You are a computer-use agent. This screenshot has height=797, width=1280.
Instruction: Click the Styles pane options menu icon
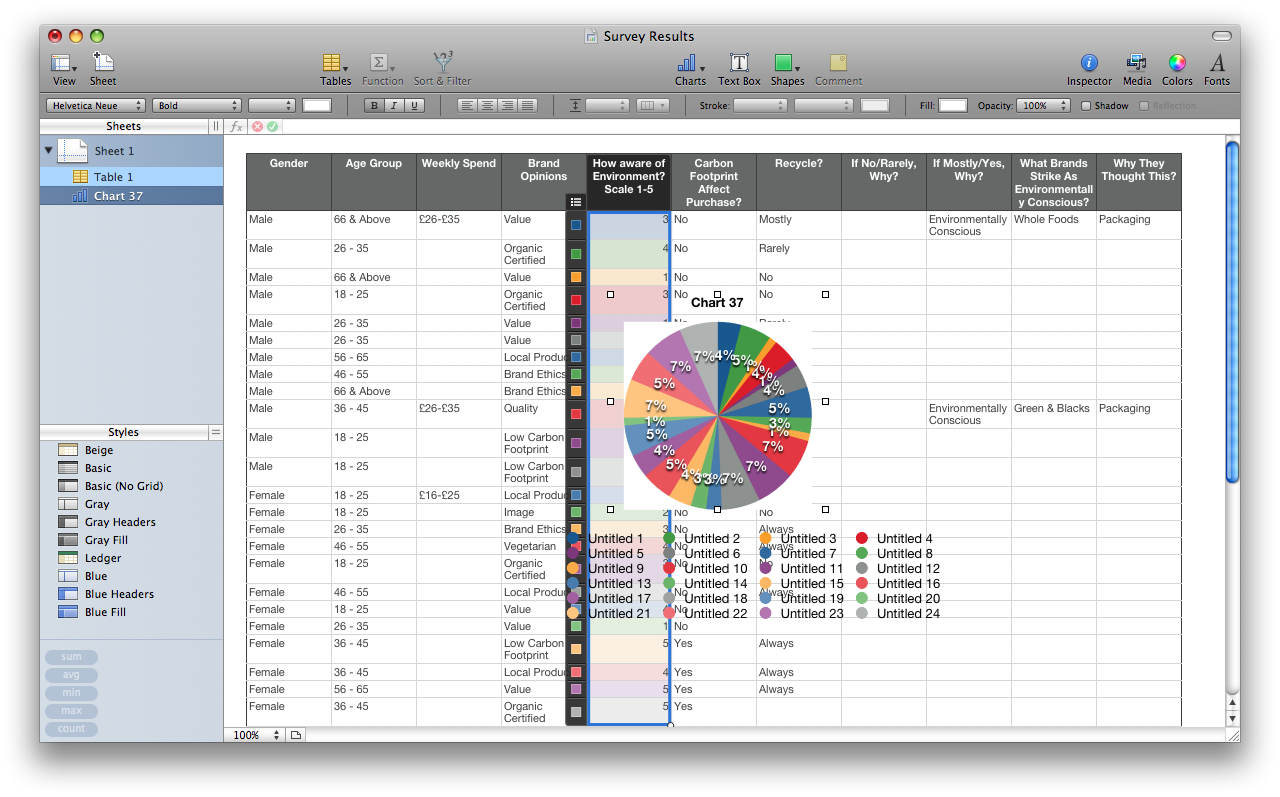point(215,432)
